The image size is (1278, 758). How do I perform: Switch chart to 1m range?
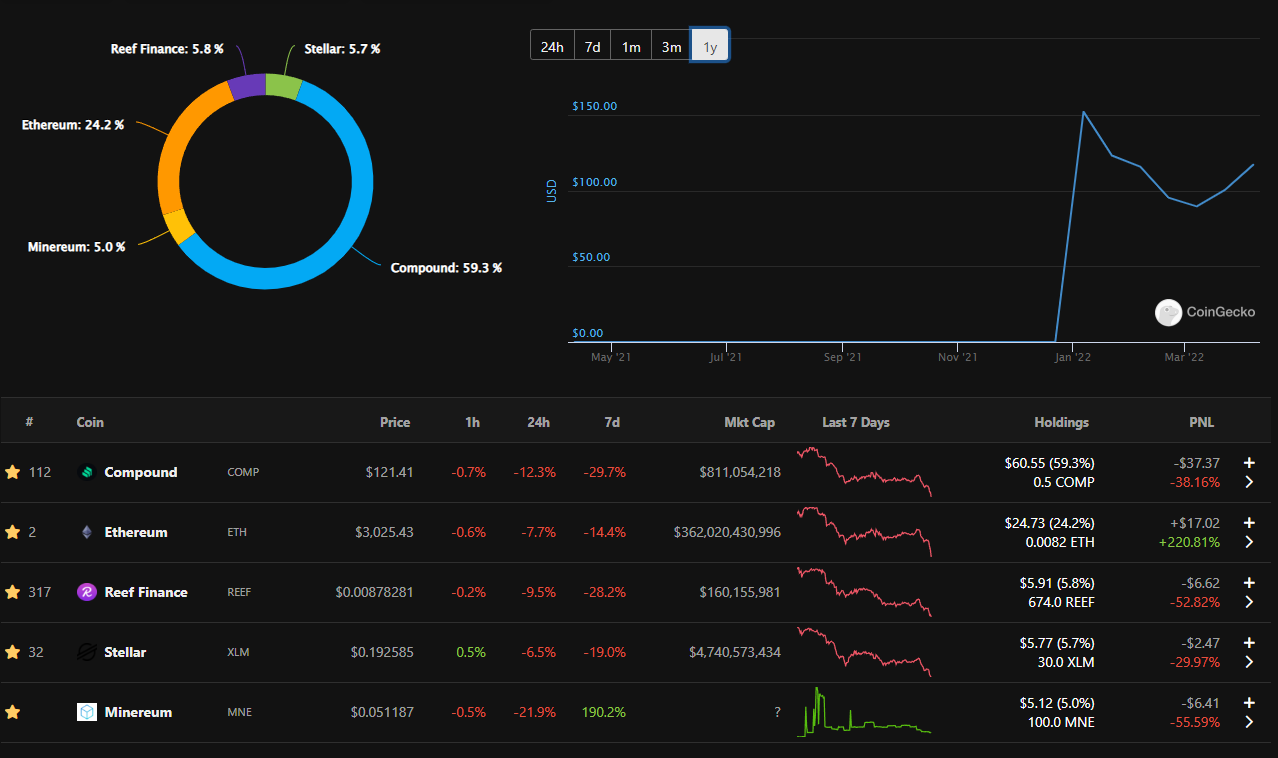tap(631, 46)
